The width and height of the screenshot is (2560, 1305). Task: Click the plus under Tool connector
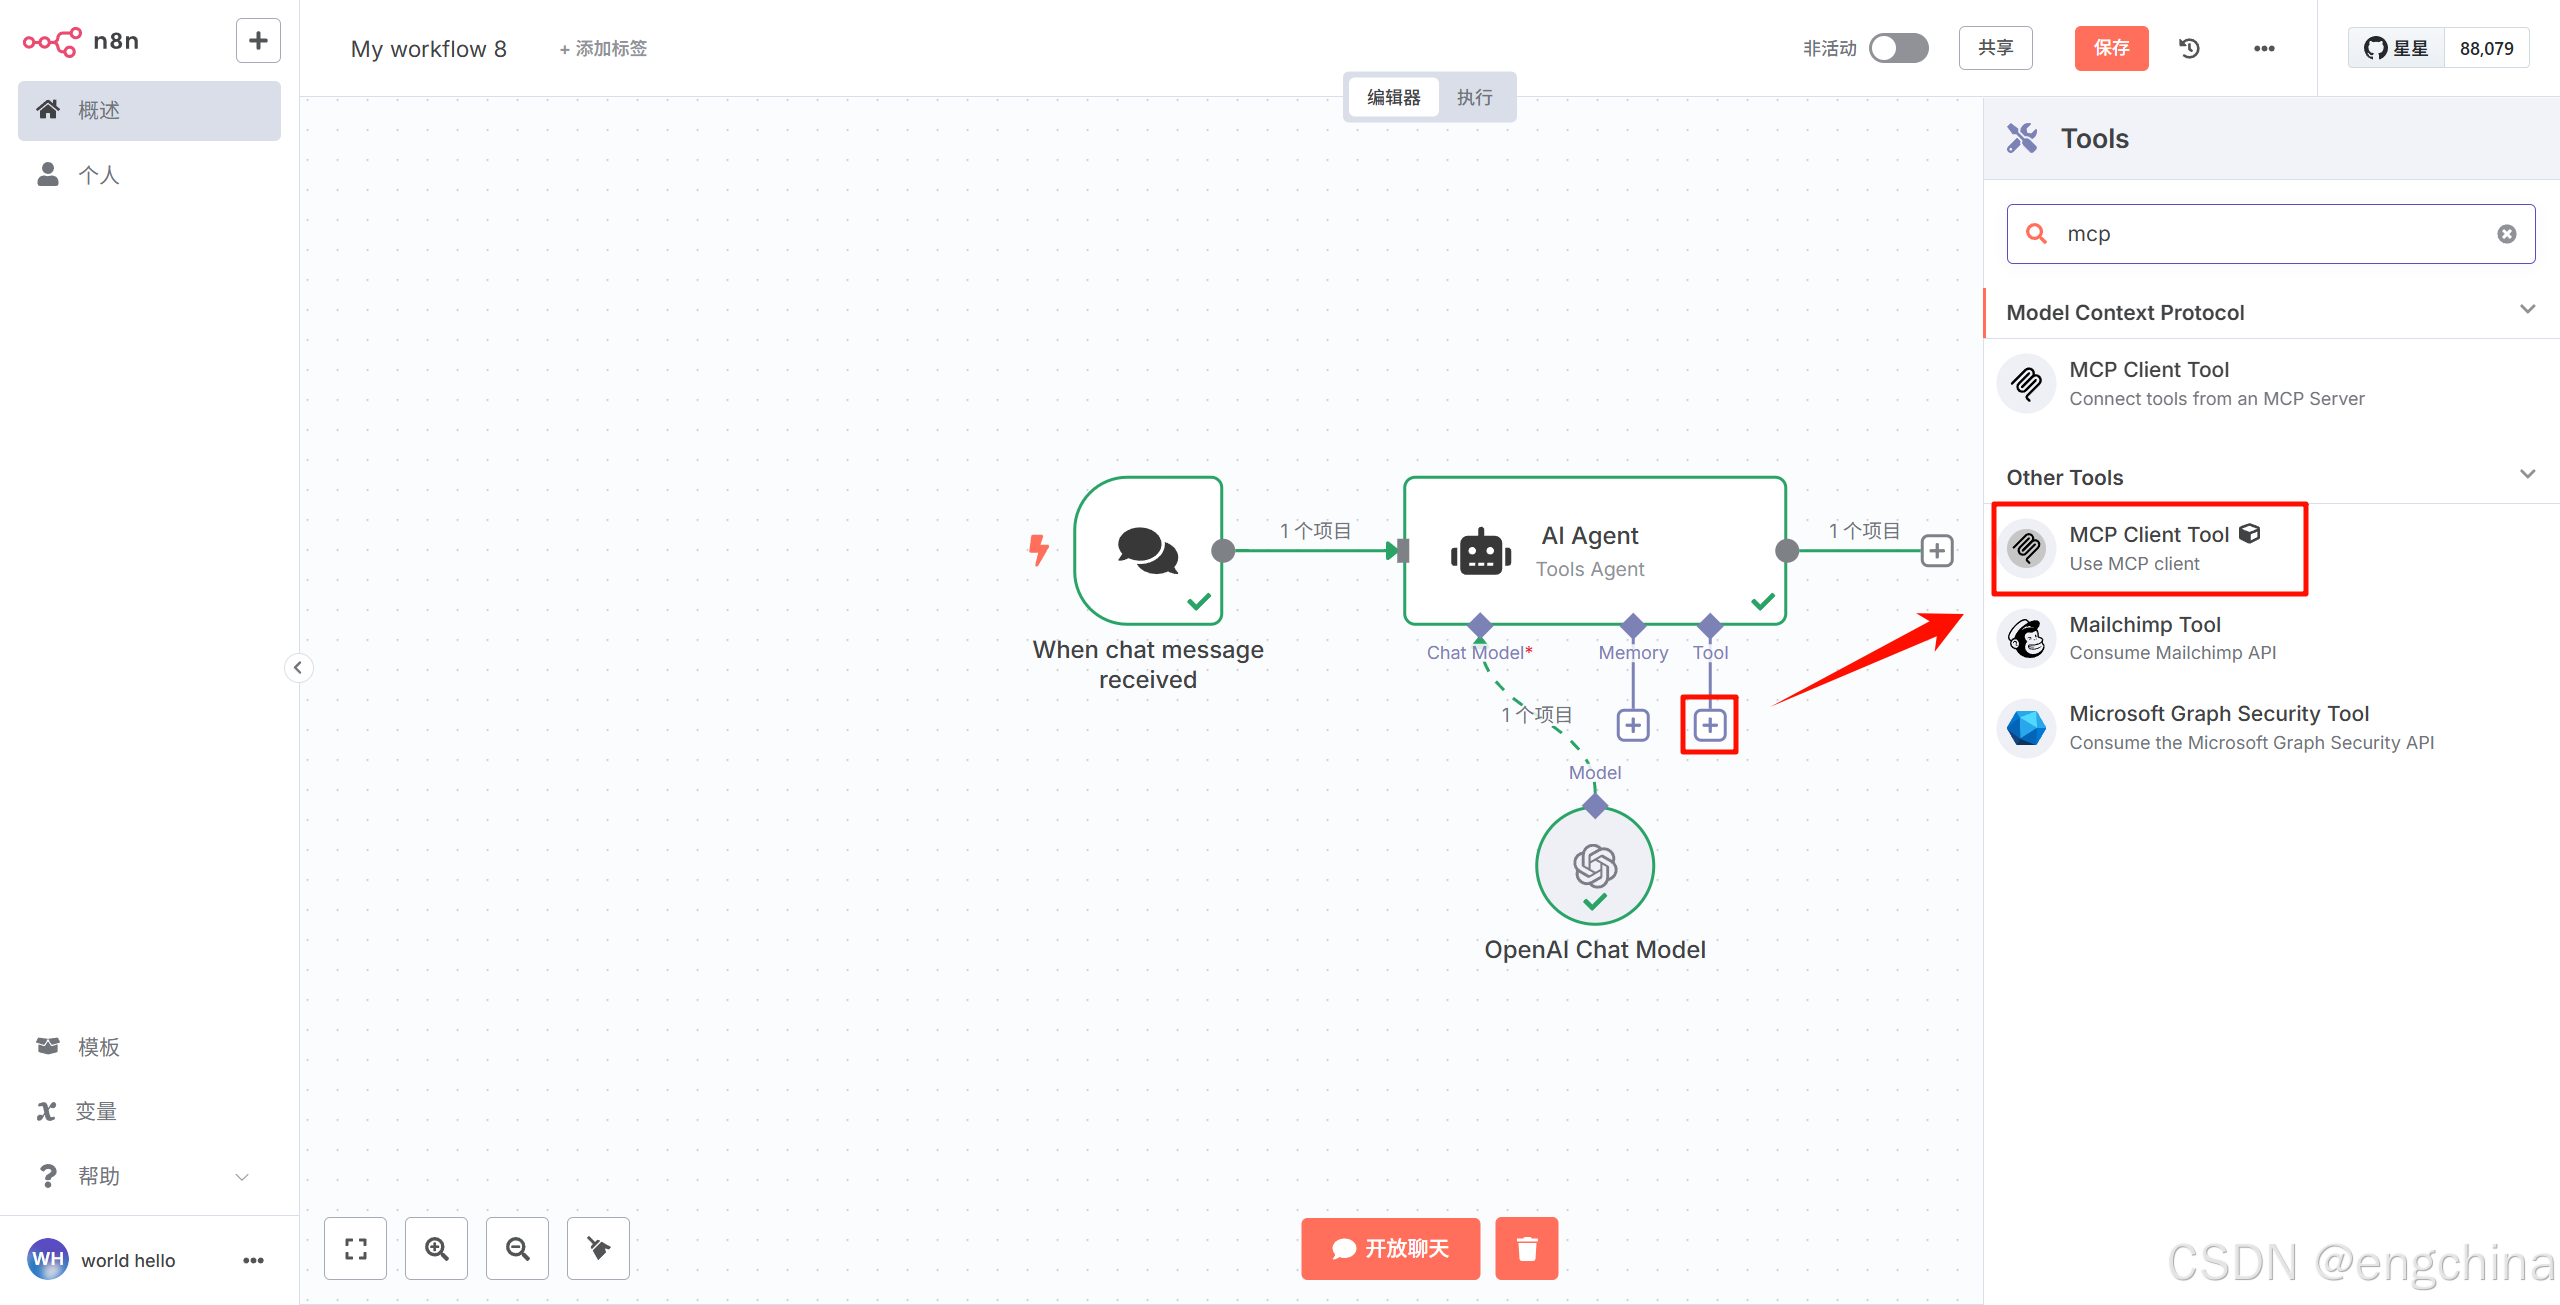click(1709, 725)
